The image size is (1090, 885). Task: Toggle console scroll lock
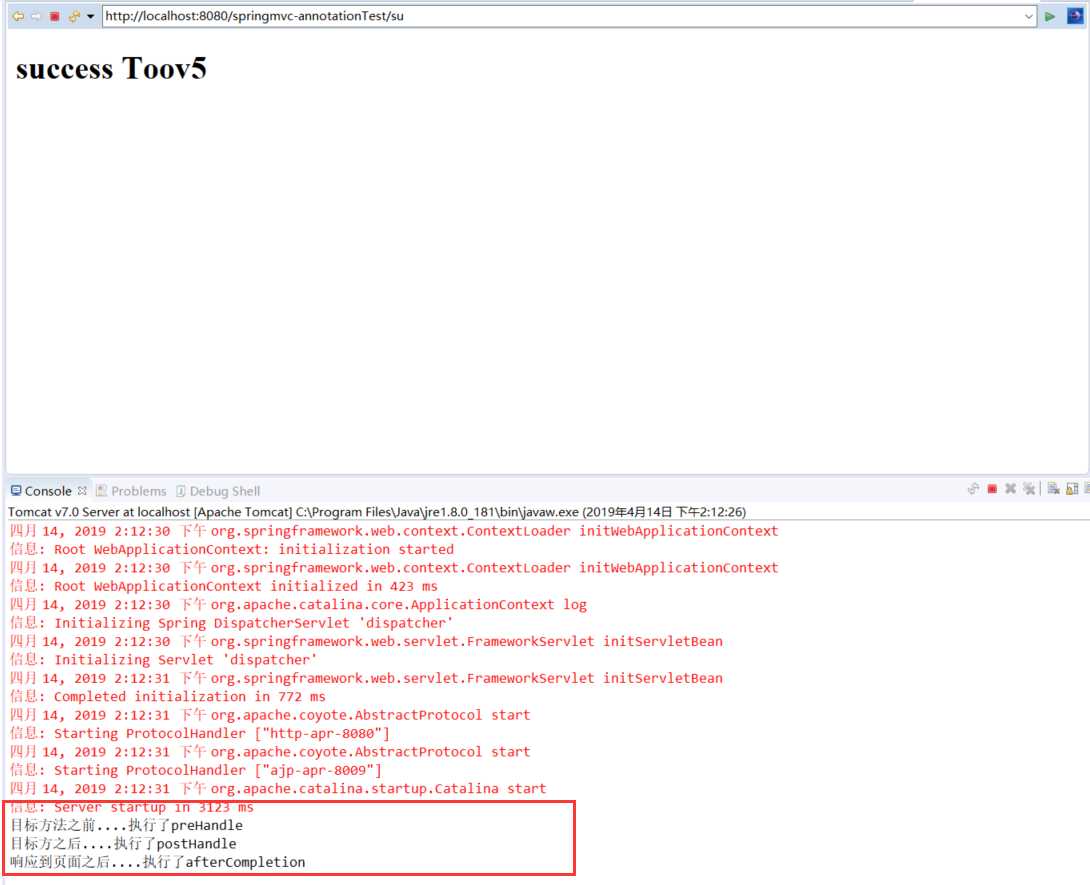coord(1072,489)
